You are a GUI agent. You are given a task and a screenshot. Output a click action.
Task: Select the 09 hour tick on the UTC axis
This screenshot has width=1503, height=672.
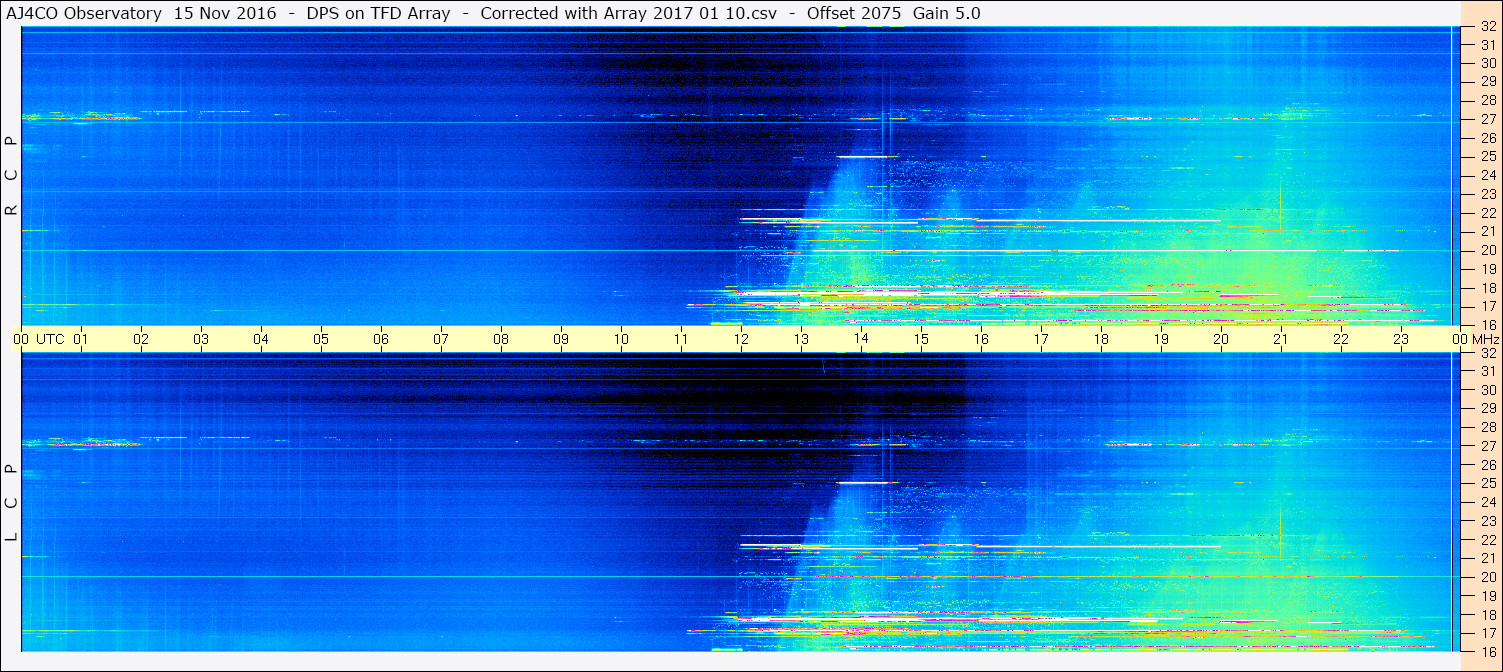561,339
